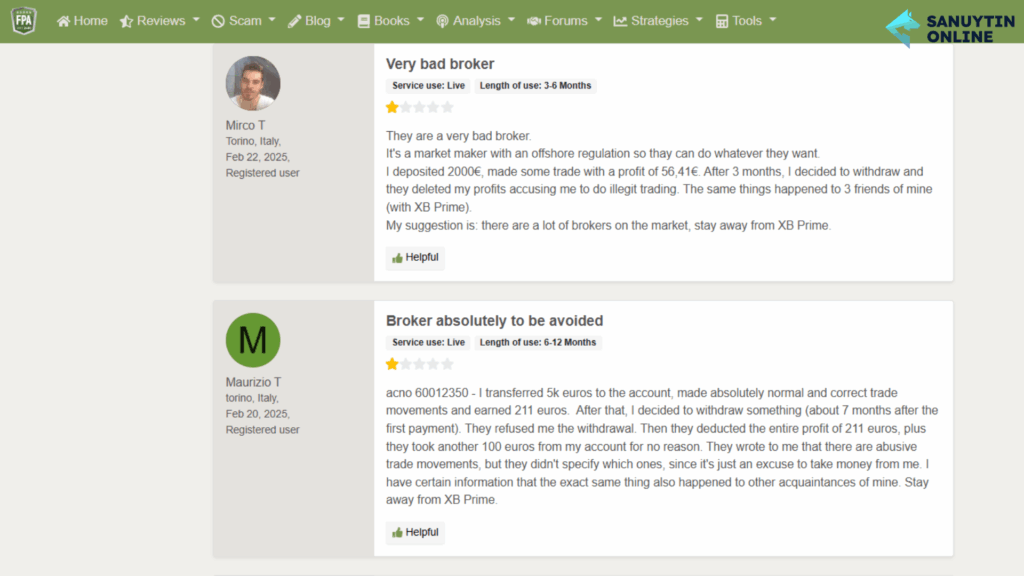
Task: Click the Blog pencil icon
Action: 295,22
